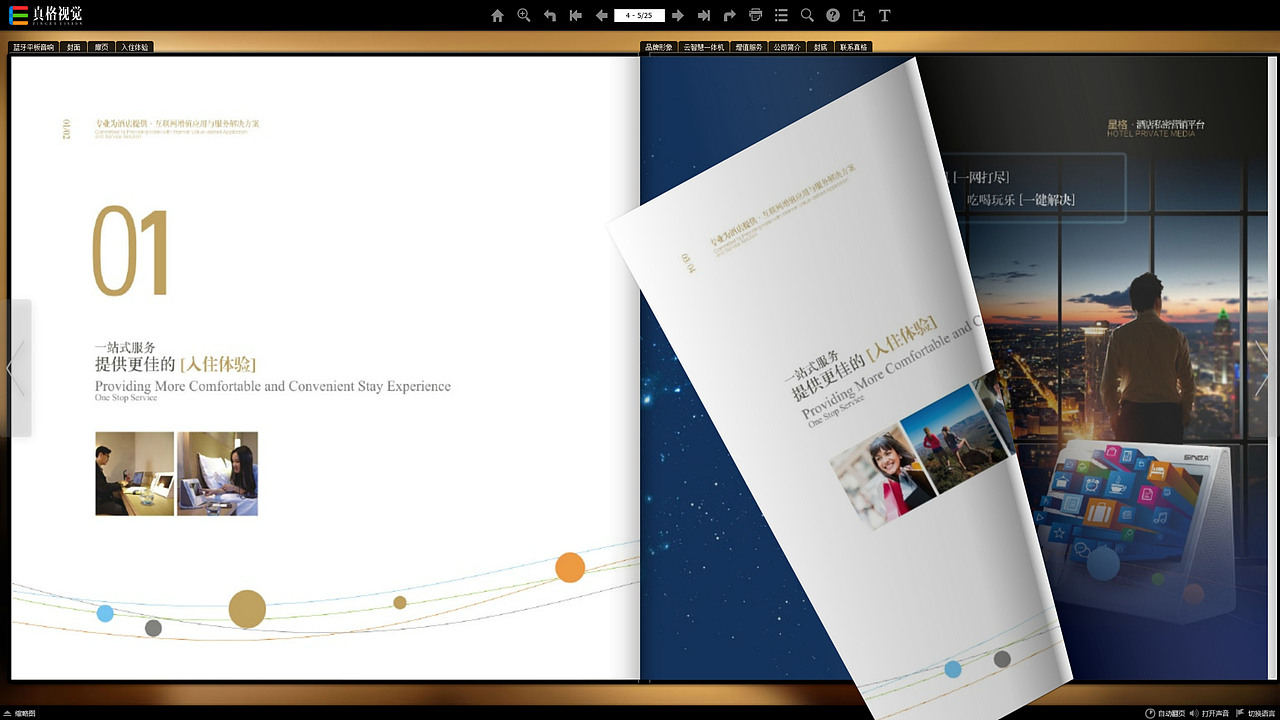Flip forward with the right edge arrow
Screen dimensions: 1280x720
[1263, 368]
